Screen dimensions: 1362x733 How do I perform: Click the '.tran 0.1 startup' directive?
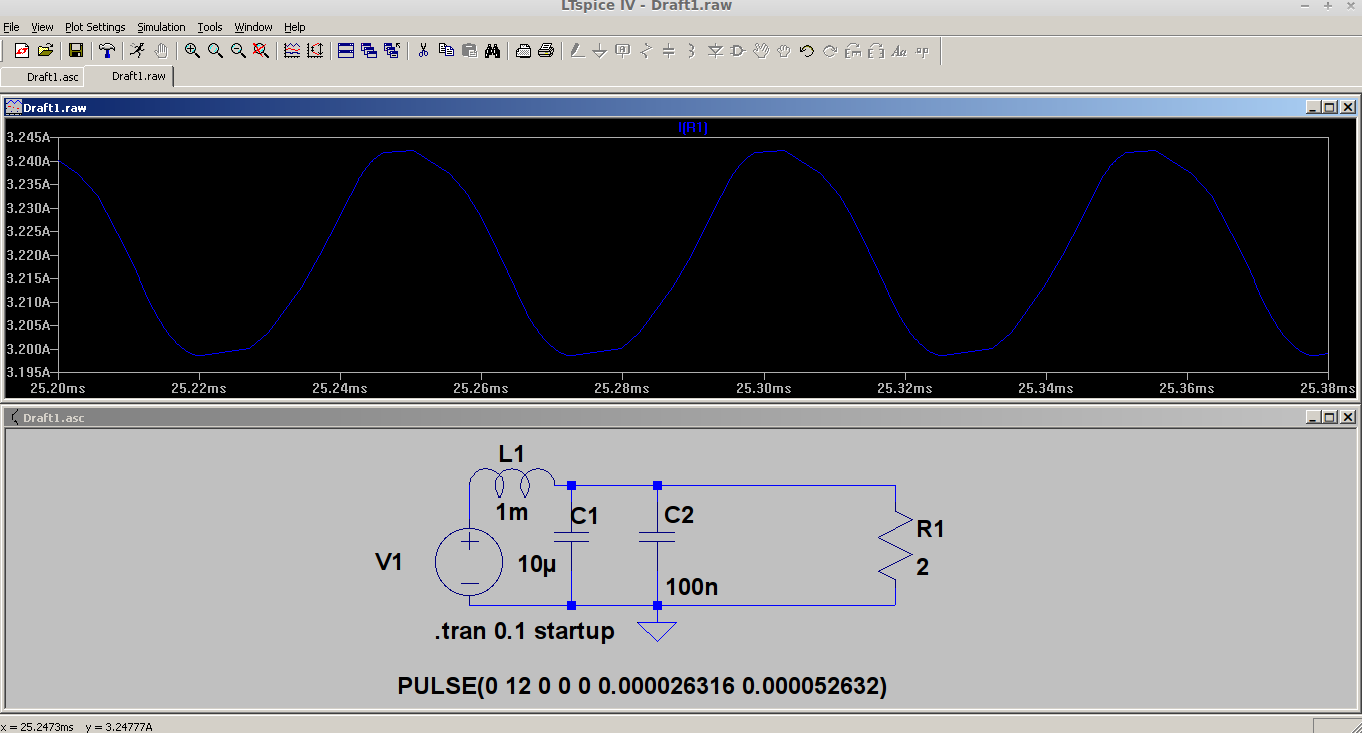coord(524,632)
